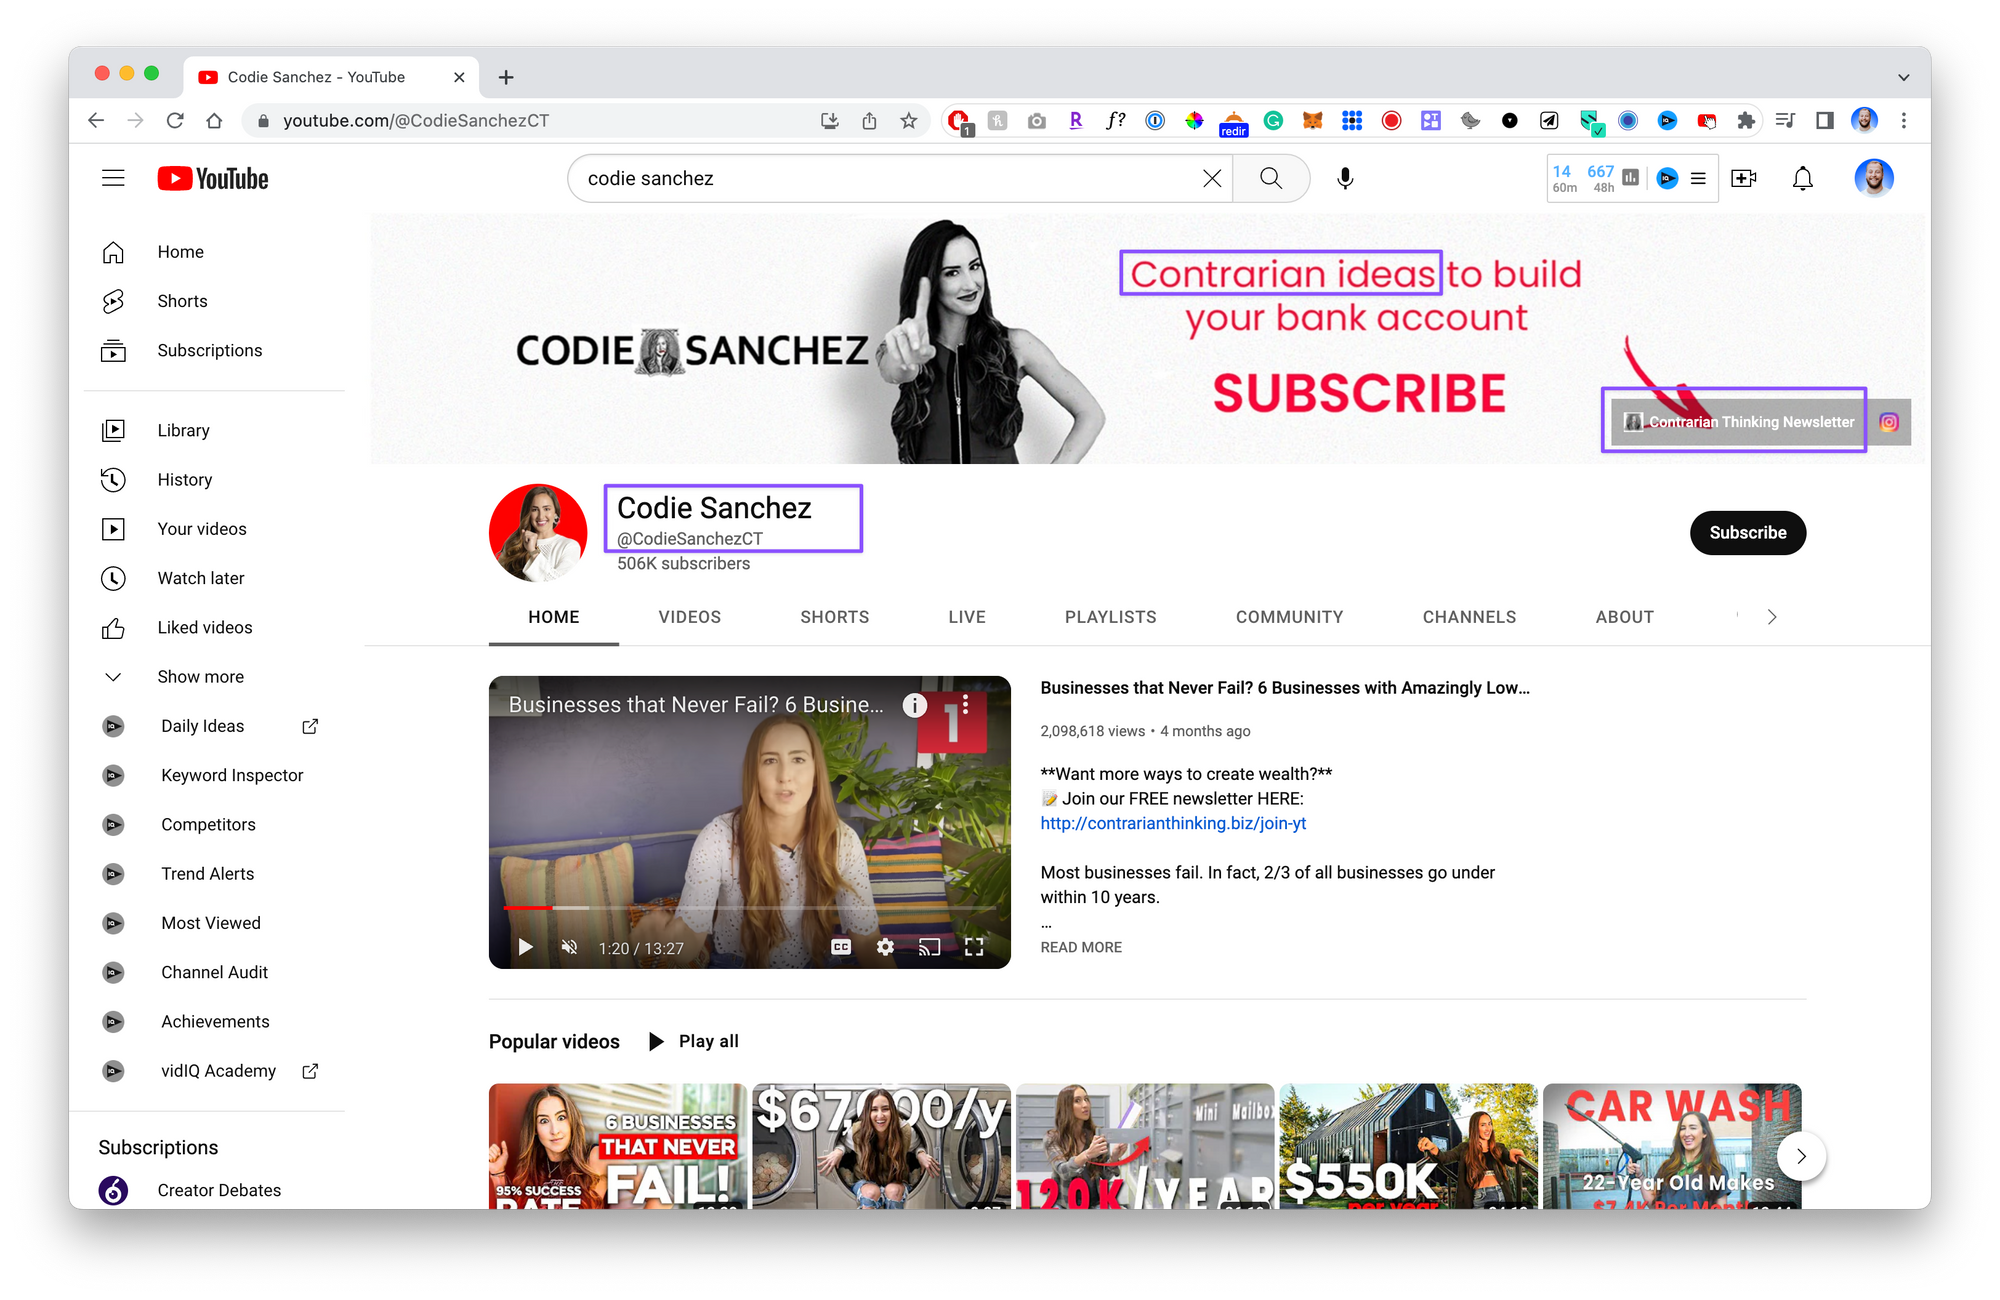Open the Instagram link on the banner
This screenshot has width=2000, height=1300.
[x=1889, y=422]
